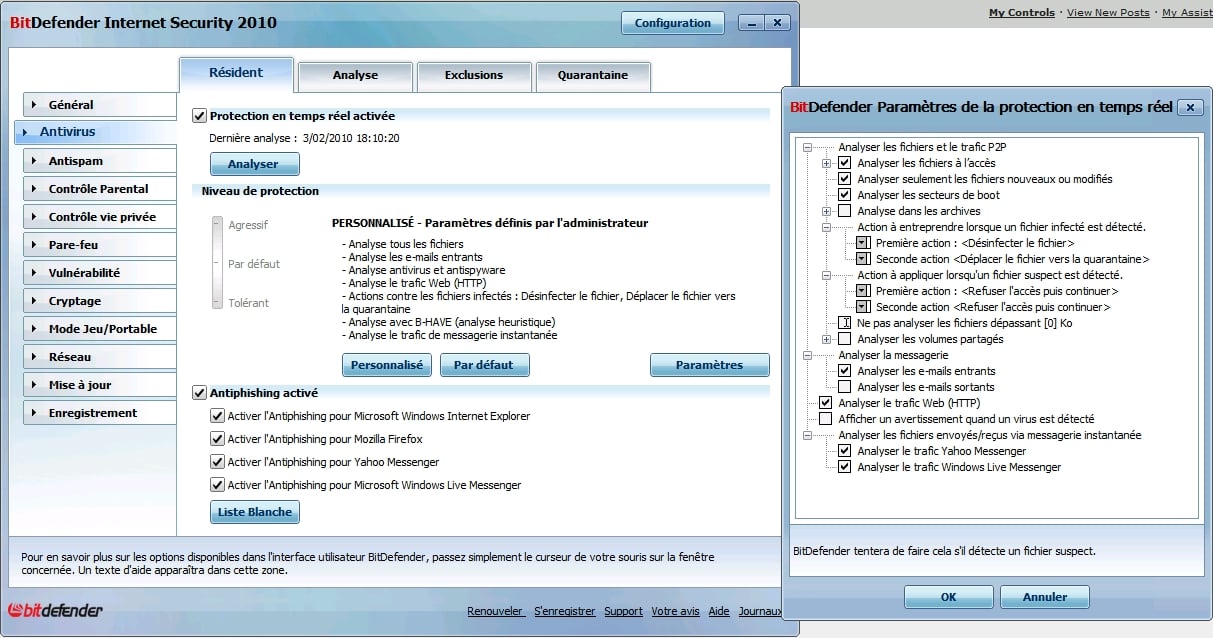Open the Contrôle Parental section
Image resolution: width=1213 pixels, height=638 pixels.
click(x=98, y=189)
